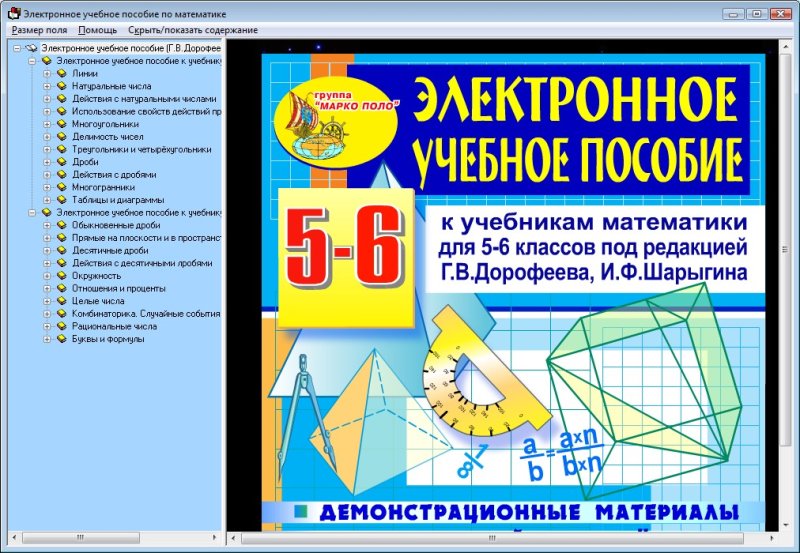Expand the Целые числа chapter
Image resolution: width=800 pixels, height=553 pixels.
tap(47, 301)
